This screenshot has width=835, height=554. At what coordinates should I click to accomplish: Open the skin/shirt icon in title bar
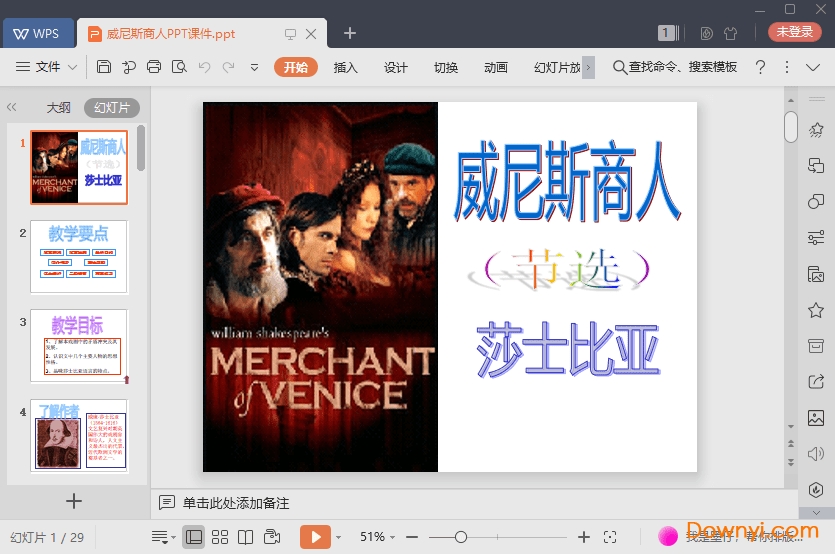coord(731,34)
